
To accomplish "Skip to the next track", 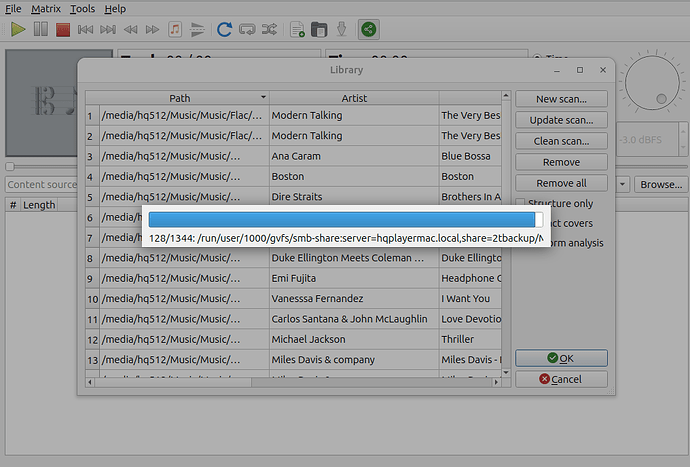I will 108,29.
